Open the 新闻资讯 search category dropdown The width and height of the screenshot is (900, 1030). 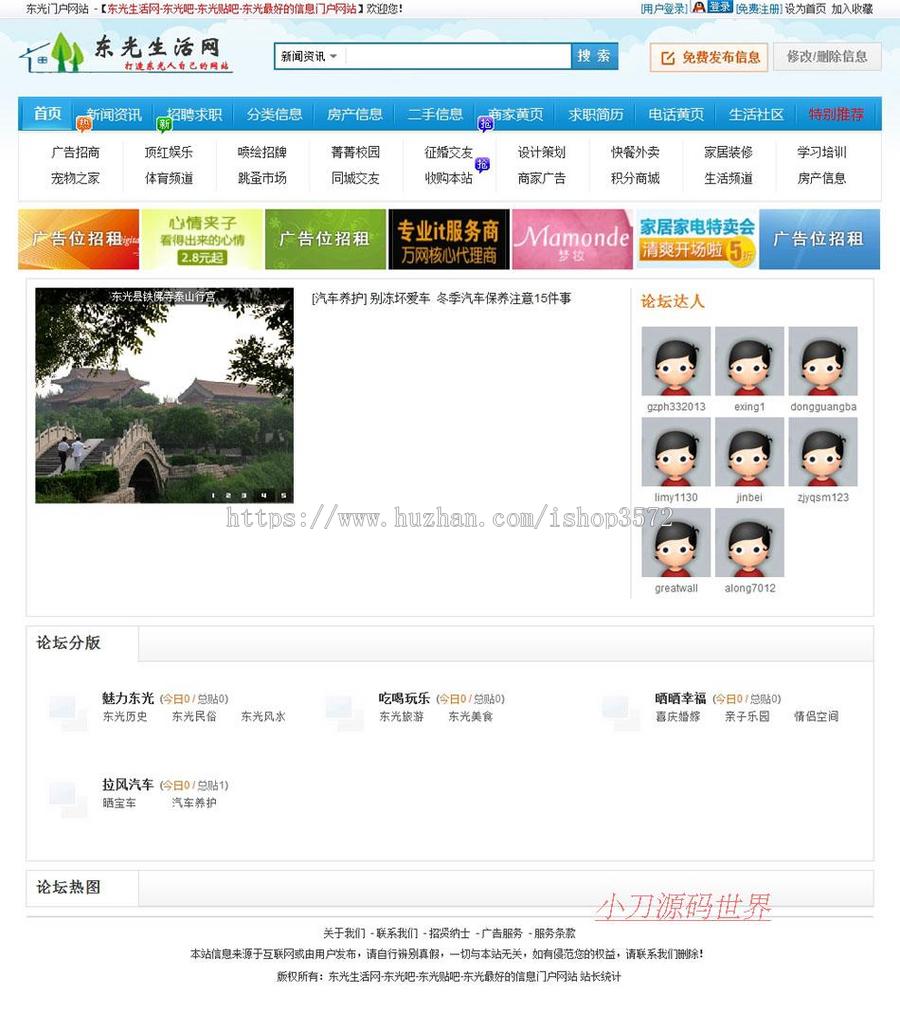(x=307, y=56)
